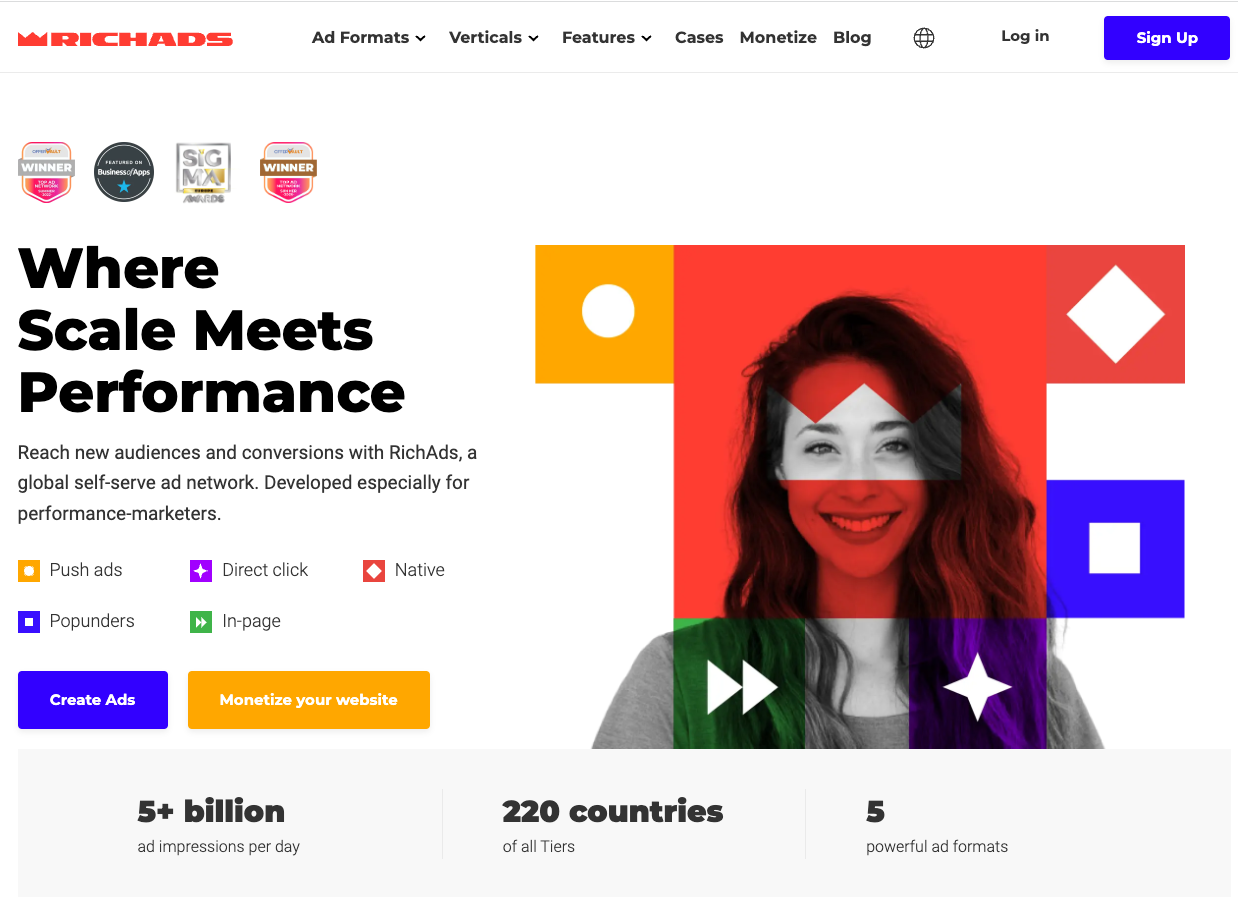Click the SiGMA Awards badge
This screenshot has height=897, width=1238.
204,173
